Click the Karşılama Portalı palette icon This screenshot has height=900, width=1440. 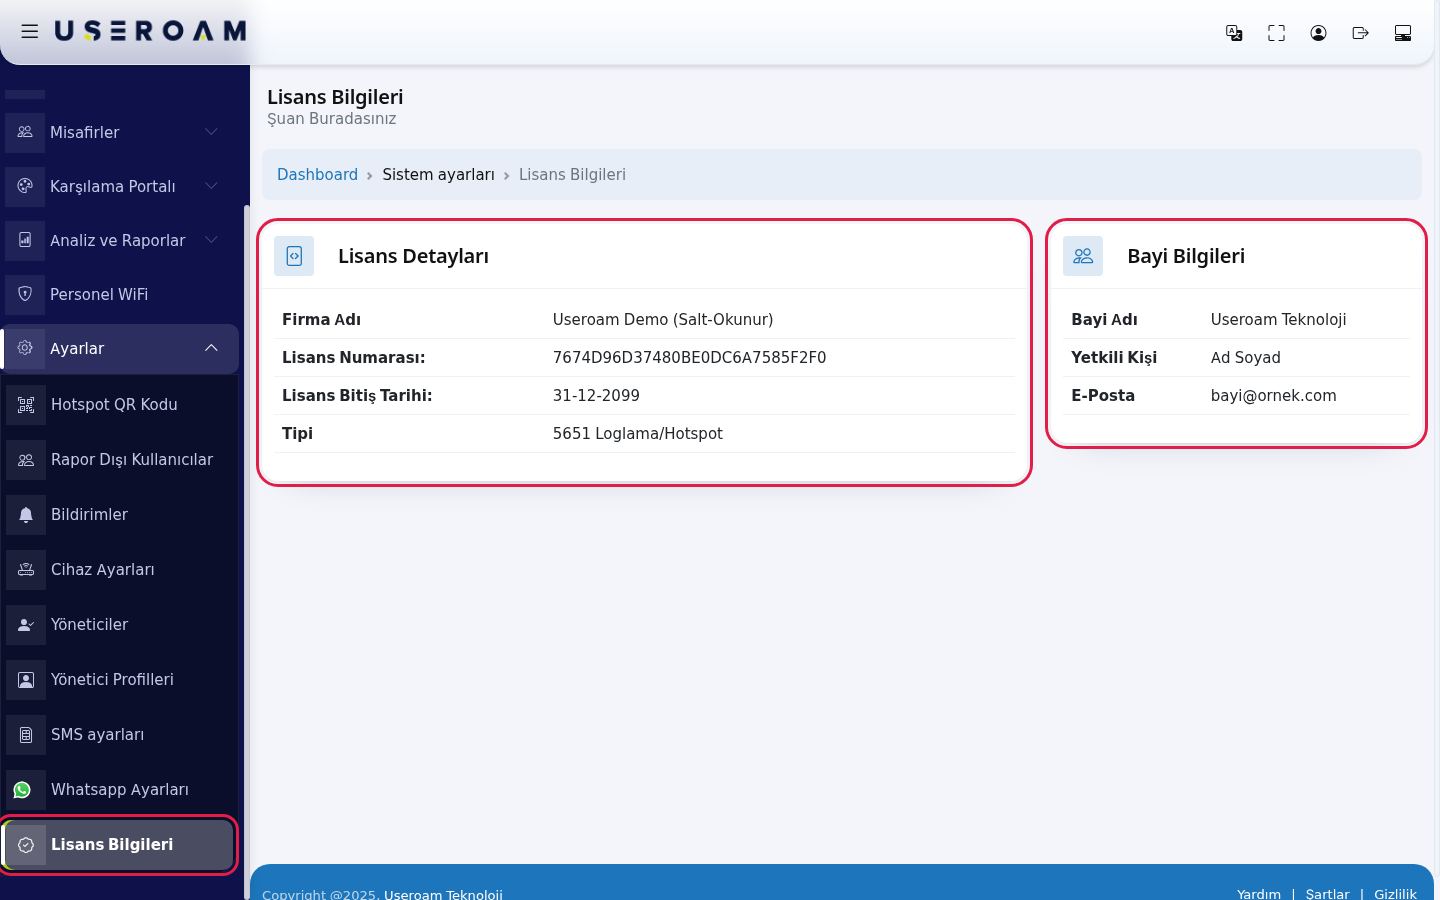click(x=25, y=186)
